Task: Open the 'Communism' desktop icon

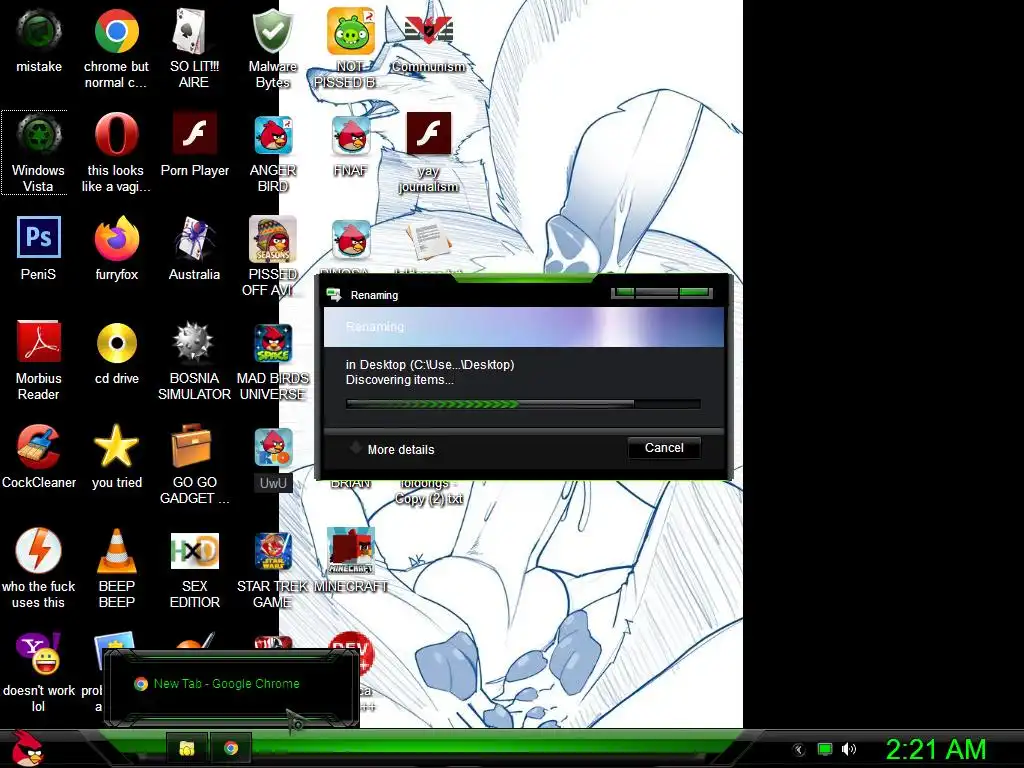Action: (428, 31)
